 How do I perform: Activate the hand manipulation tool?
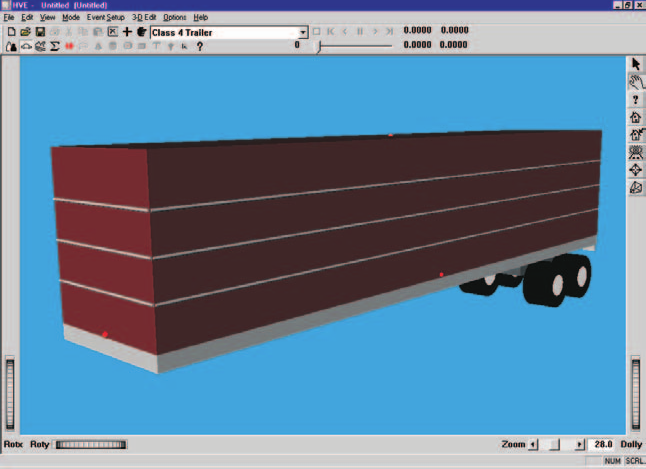[x=636, y=82]
